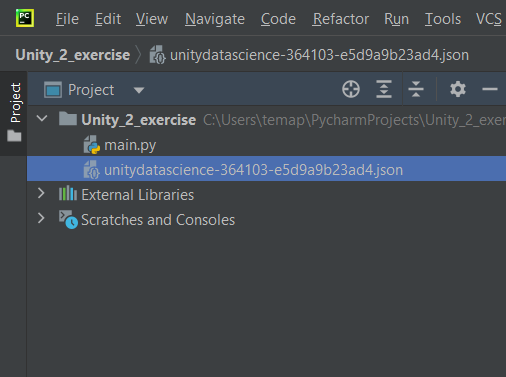Toggle the vertical Project tool window tab

coord(15,103)
